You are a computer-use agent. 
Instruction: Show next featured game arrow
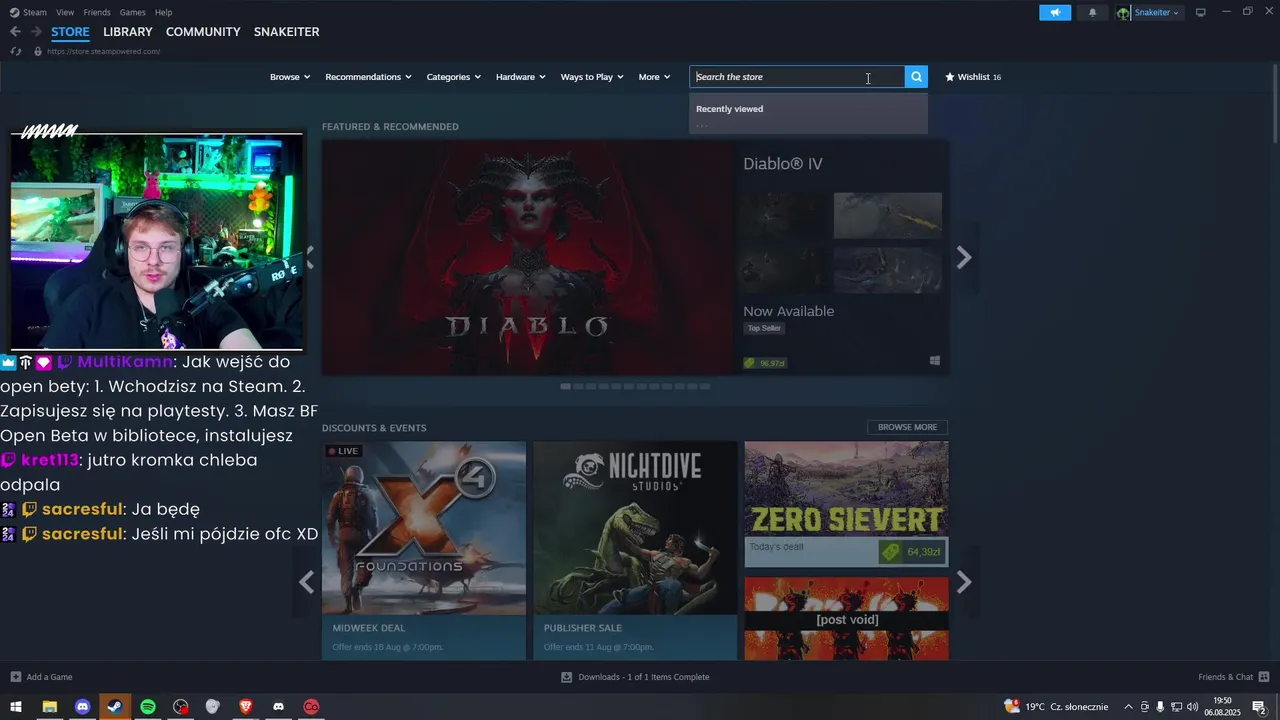(x=964, y=258)
